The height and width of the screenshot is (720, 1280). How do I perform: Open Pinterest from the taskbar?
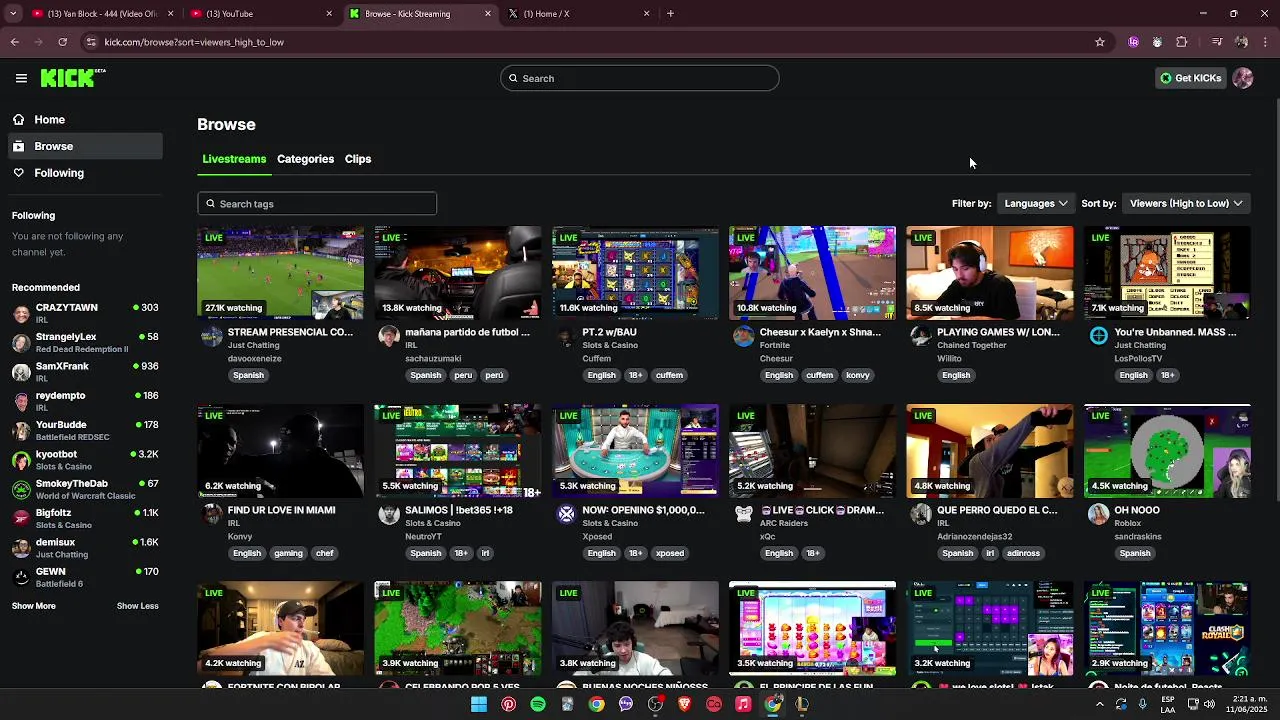pyautogui.click(x=509, y=704)
